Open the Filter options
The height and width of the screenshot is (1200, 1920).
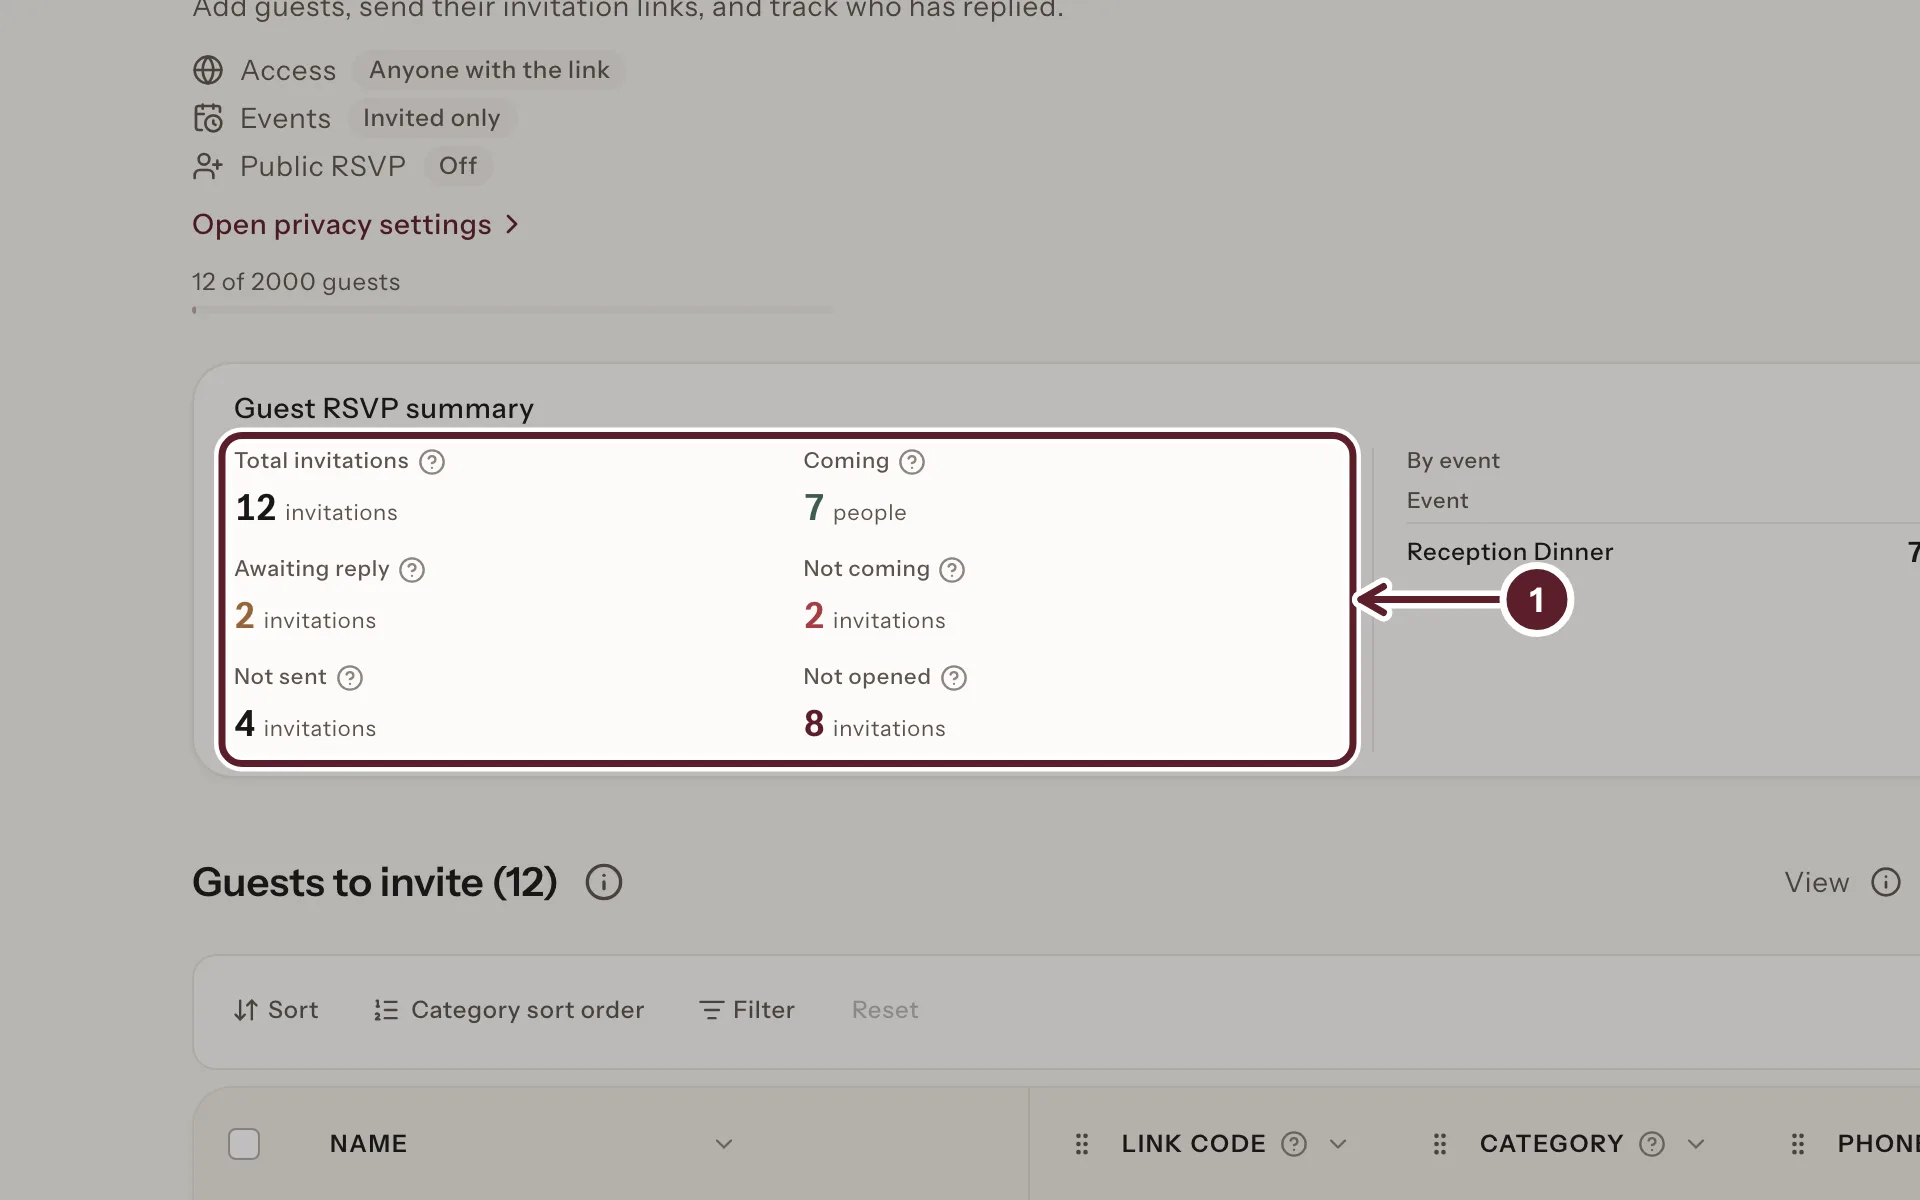point(747,1010)
